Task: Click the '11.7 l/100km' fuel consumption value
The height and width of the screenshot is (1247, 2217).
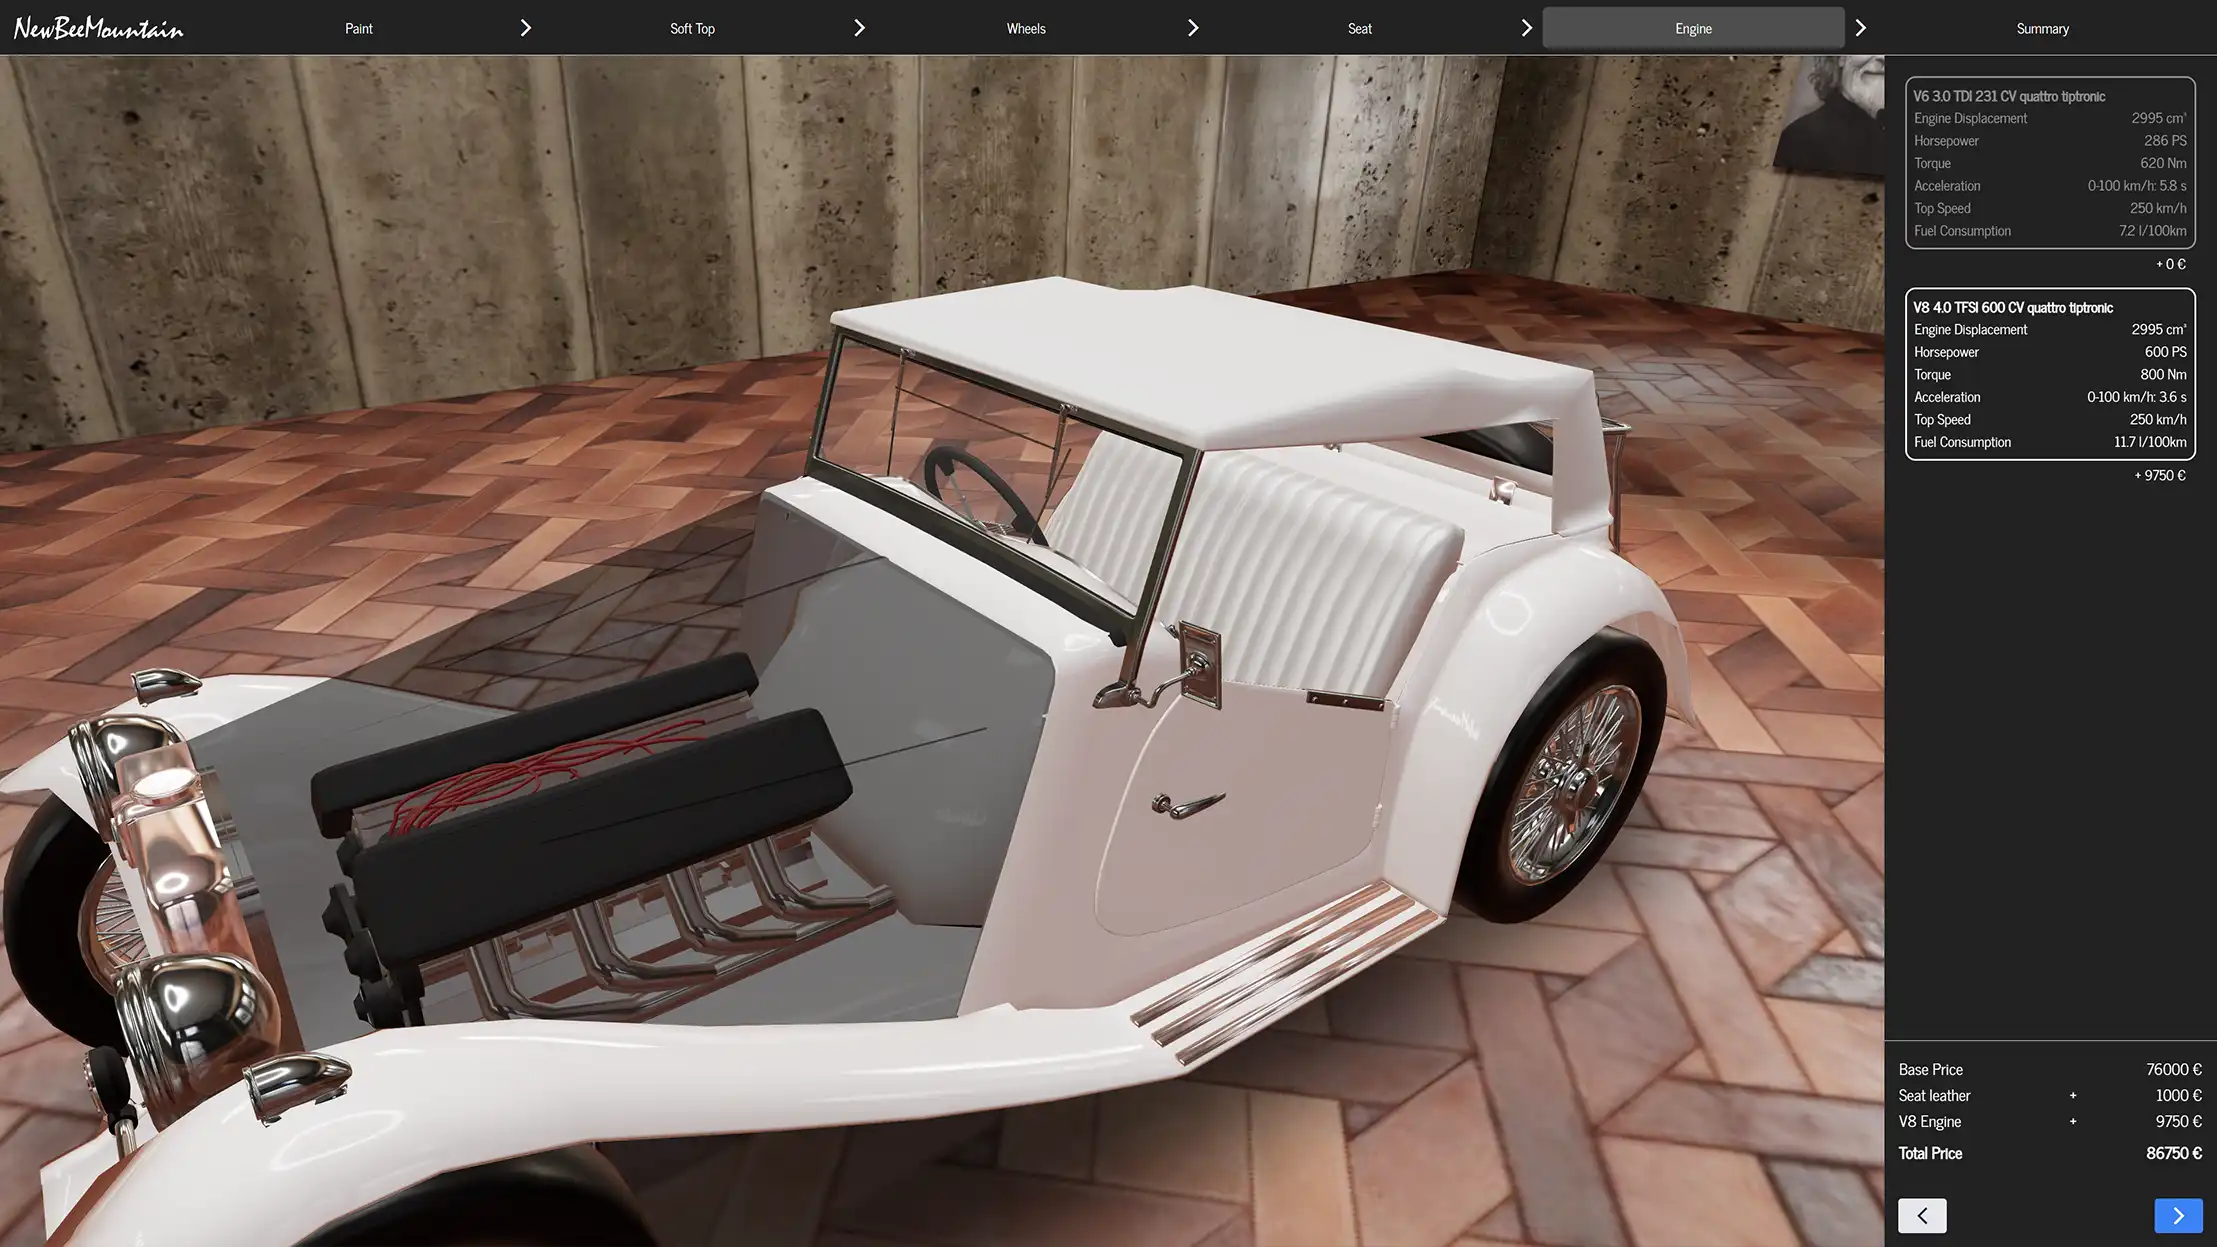Action: coord(2150,442)
